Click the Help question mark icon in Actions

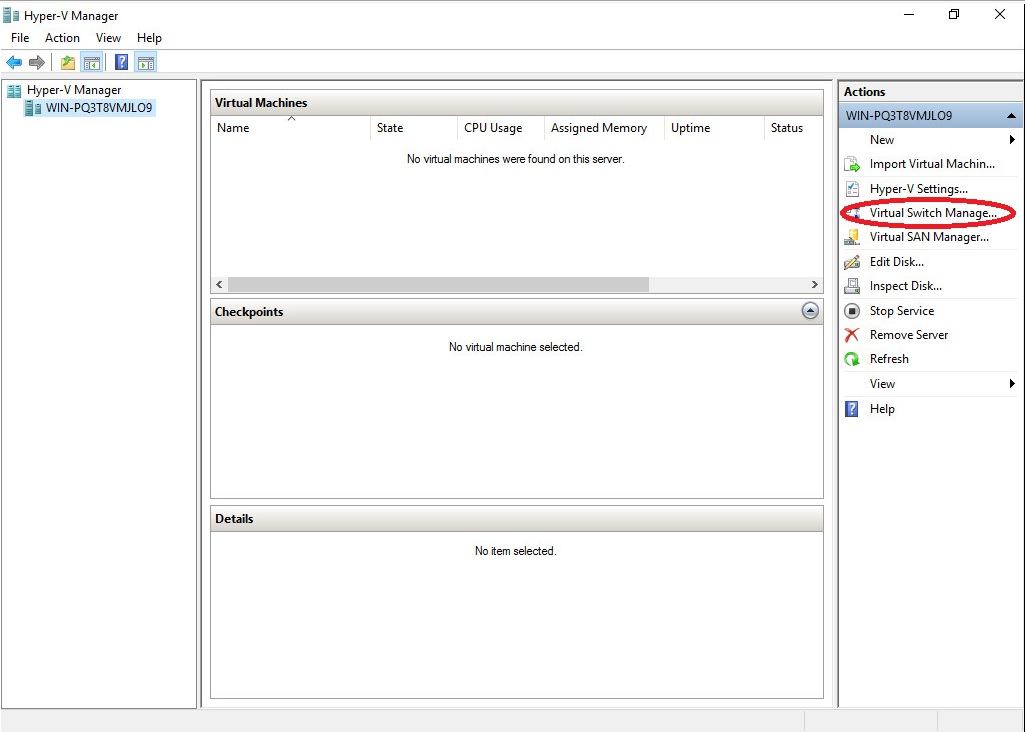852,409
